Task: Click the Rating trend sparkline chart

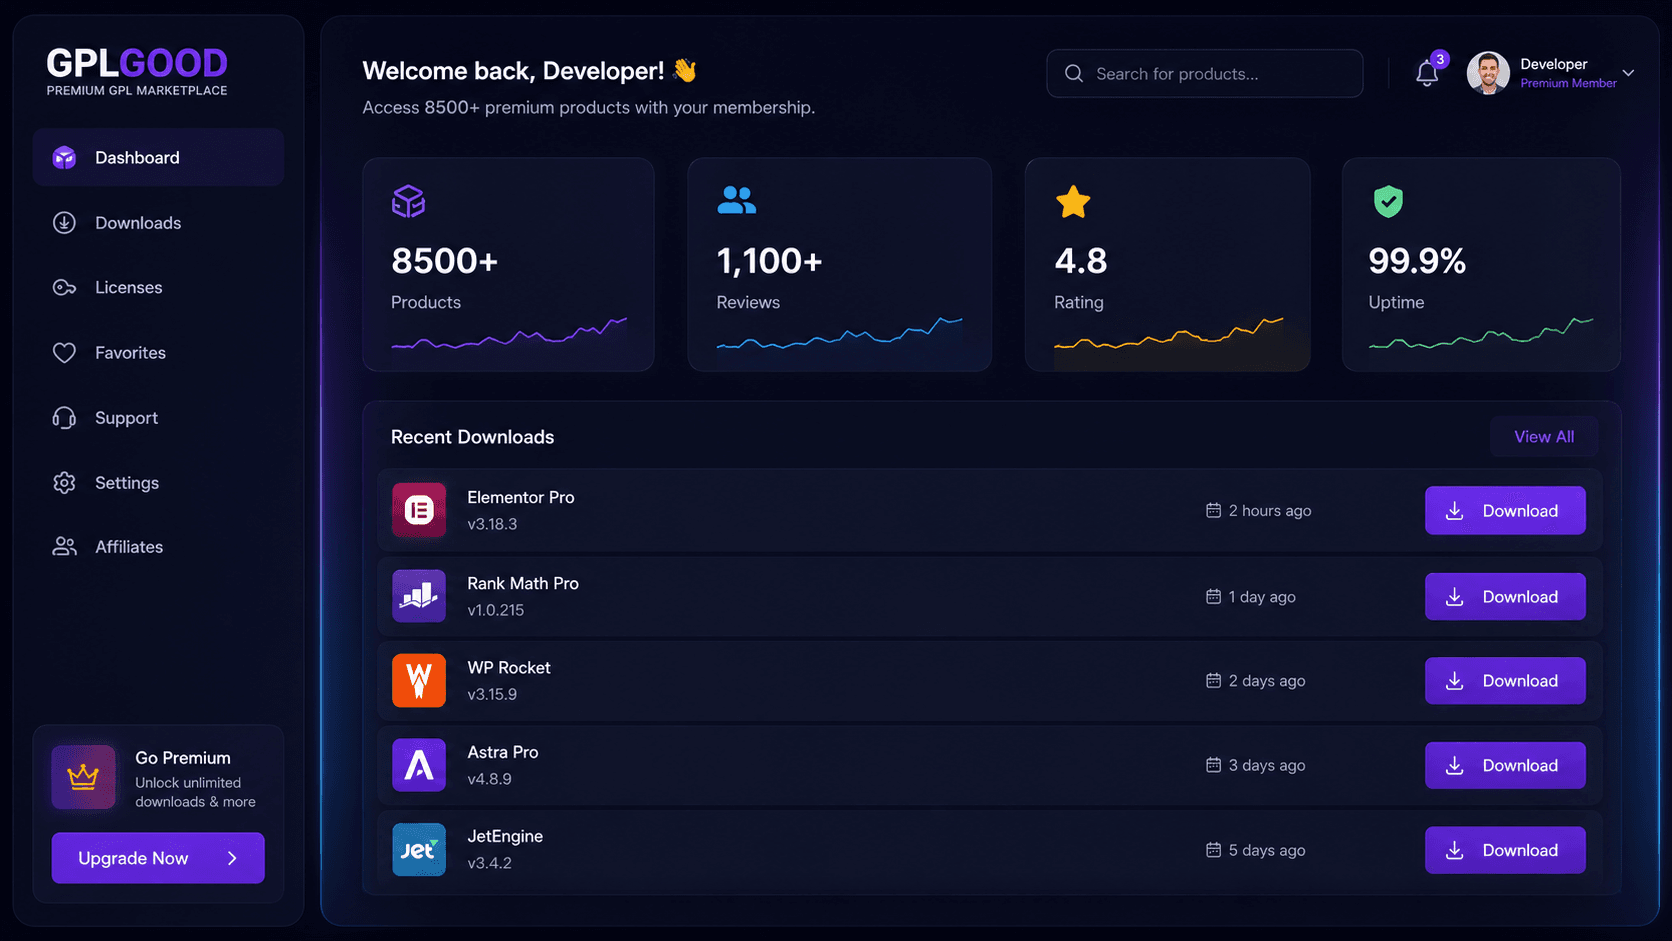Action: tap(1168, 333)
